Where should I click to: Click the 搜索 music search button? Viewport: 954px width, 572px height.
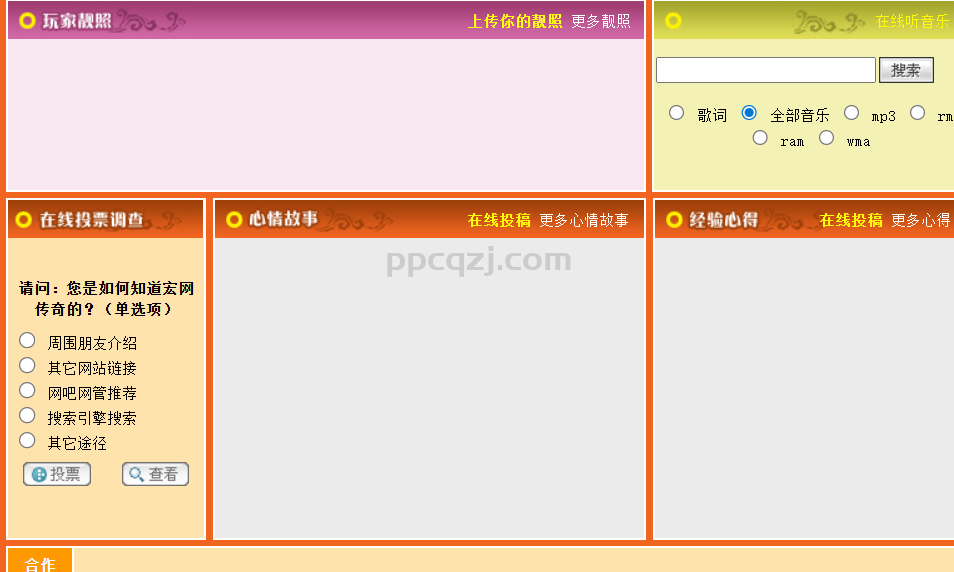905,70
